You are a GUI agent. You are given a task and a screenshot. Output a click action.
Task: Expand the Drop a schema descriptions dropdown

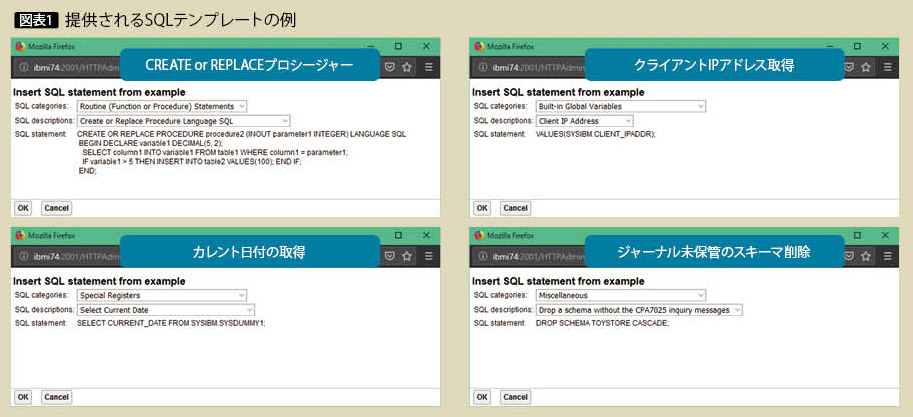639,310
